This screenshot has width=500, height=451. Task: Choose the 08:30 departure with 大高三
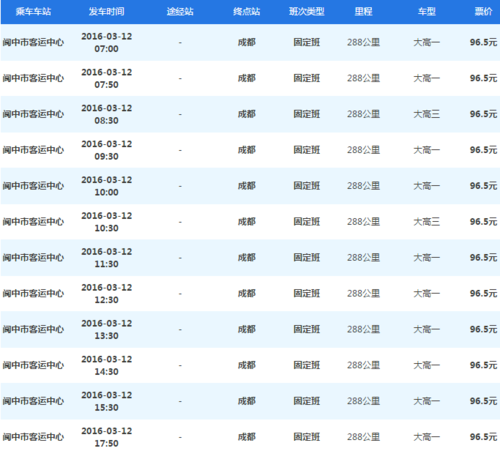coord(250,114)
